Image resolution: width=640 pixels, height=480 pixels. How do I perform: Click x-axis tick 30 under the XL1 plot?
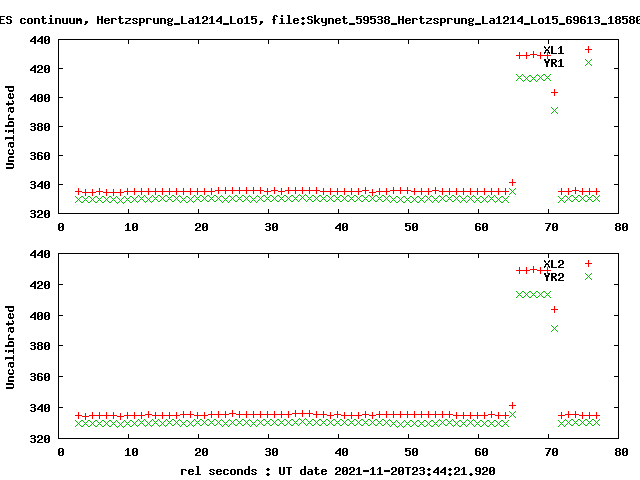(x=271, y=227)
